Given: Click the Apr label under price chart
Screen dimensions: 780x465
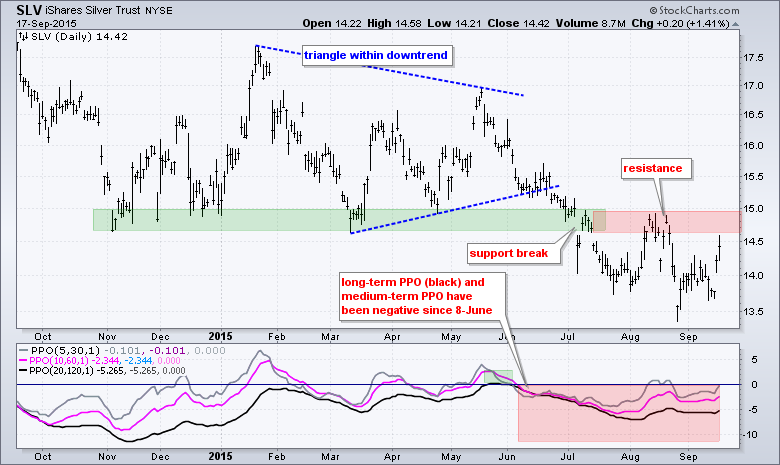Looking at the screenshot, I should [x=392, y=337].
